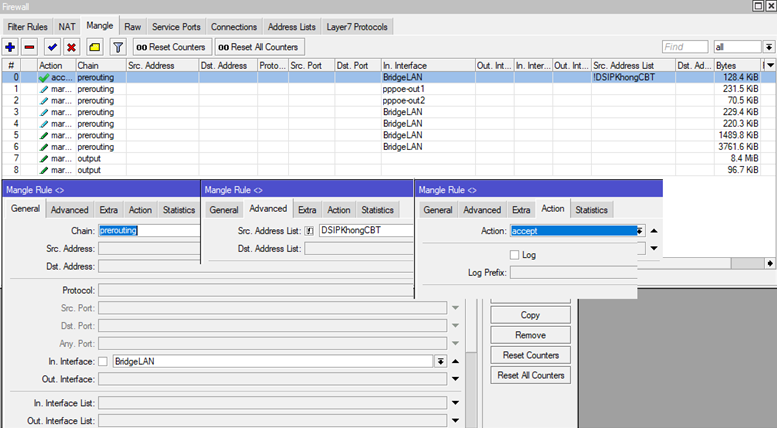The height and width of the screenshot is (428, 777).
Task: Click the Remove button
Action: (530, 335)
